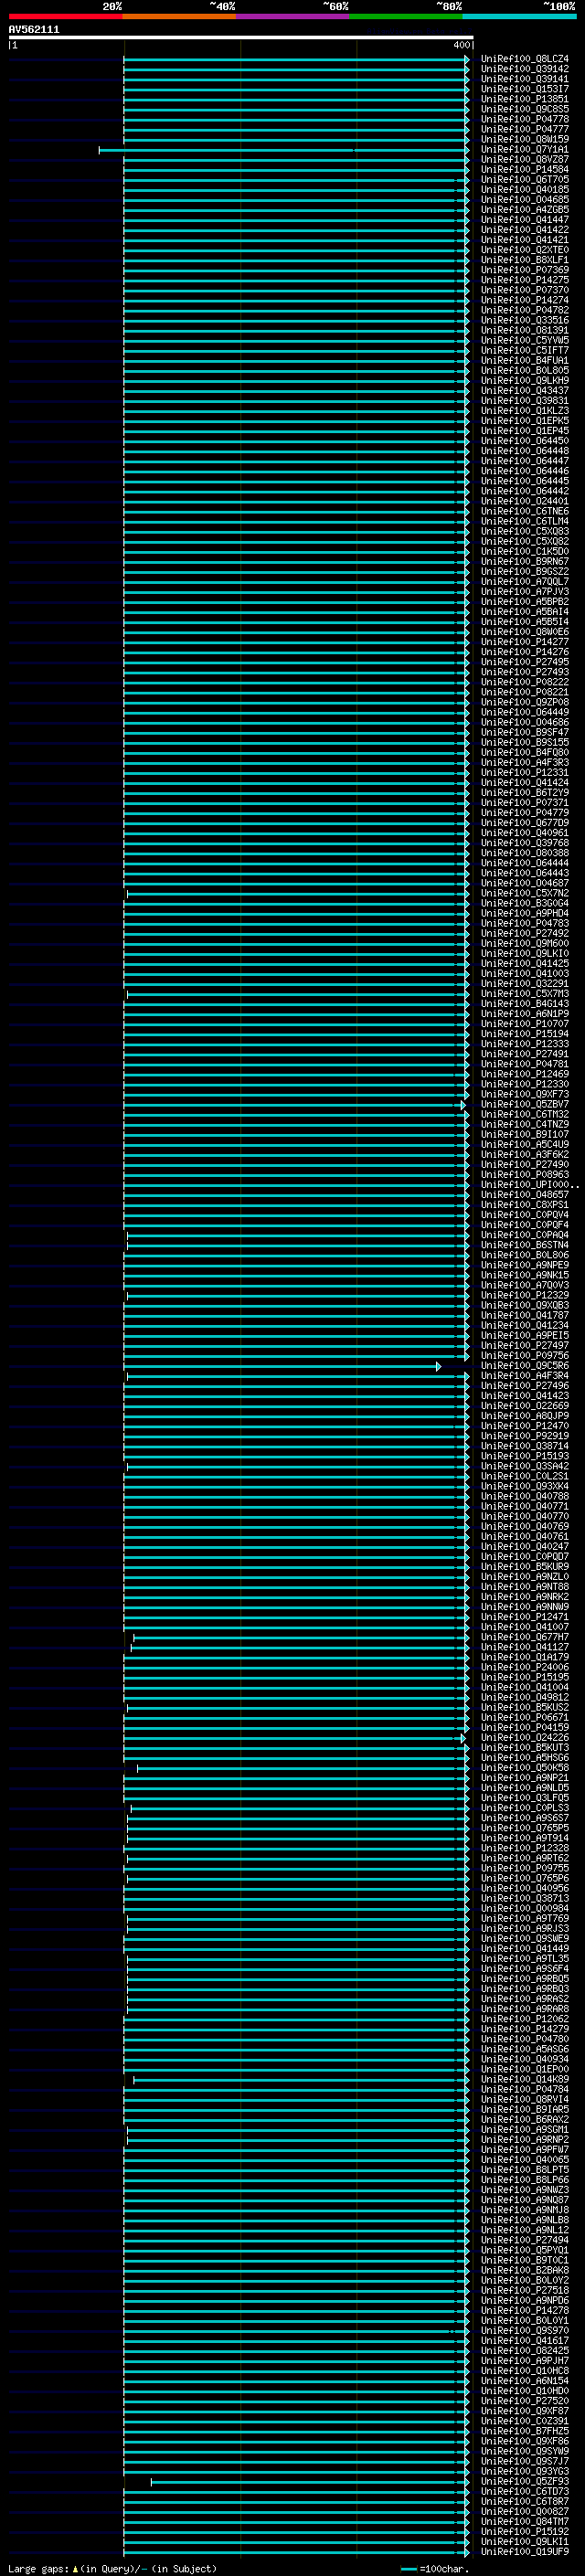Click the alignment bar of UniRef100_Q7Y1A1
585x2576 pixels.
click(x=283, y=150)
